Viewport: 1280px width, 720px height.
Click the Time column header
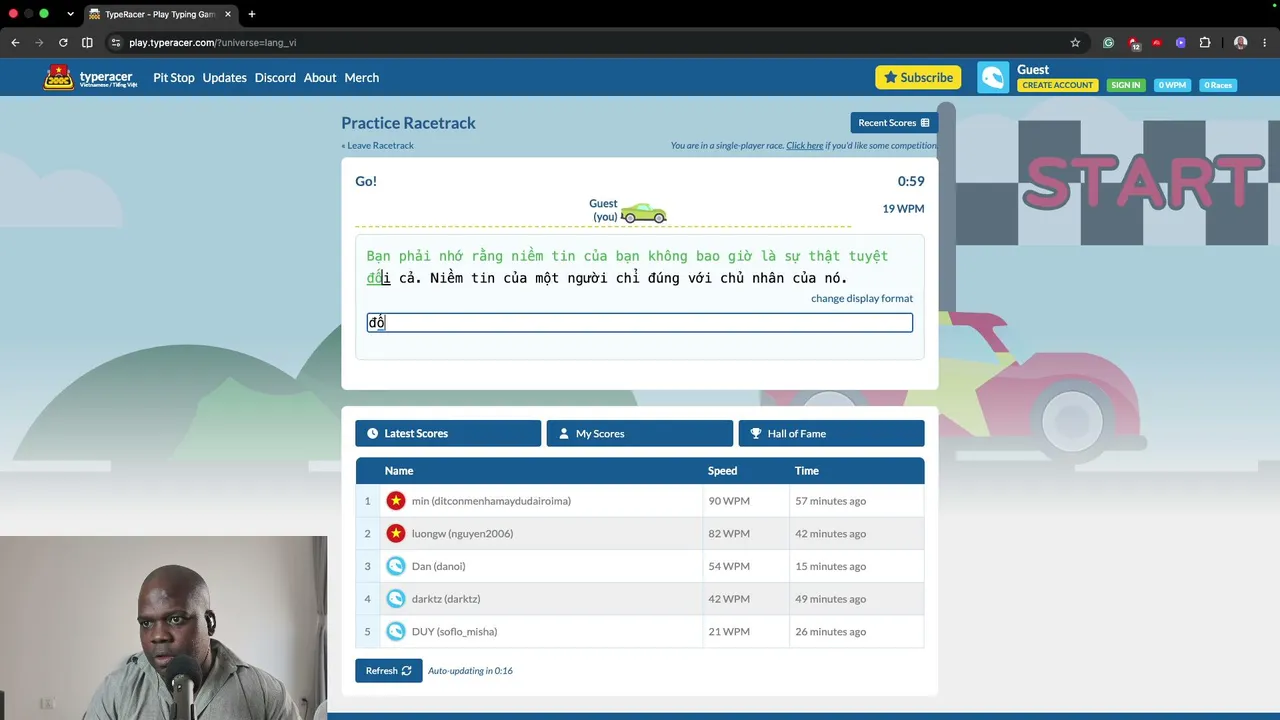(x=807, y=471)
